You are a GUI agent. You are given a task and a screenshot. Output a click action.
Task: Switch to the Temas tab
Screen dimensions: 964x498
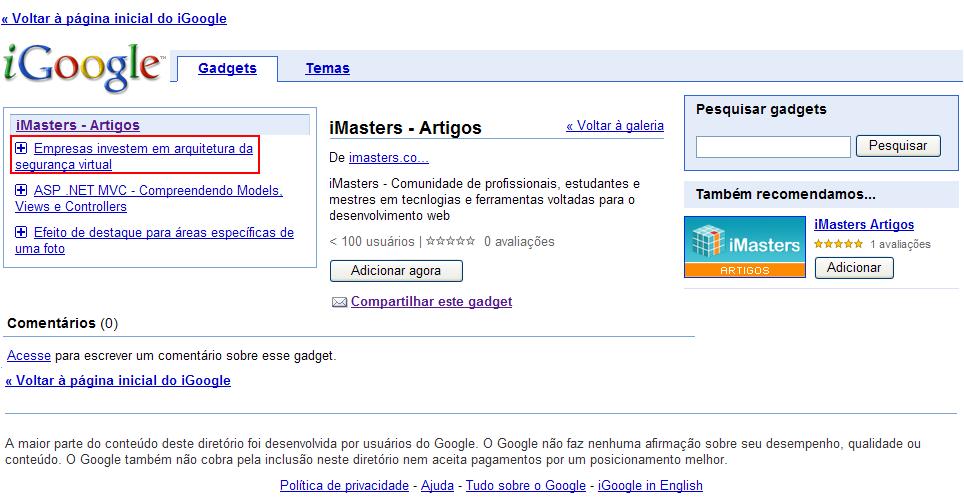(x=327, y=68)
